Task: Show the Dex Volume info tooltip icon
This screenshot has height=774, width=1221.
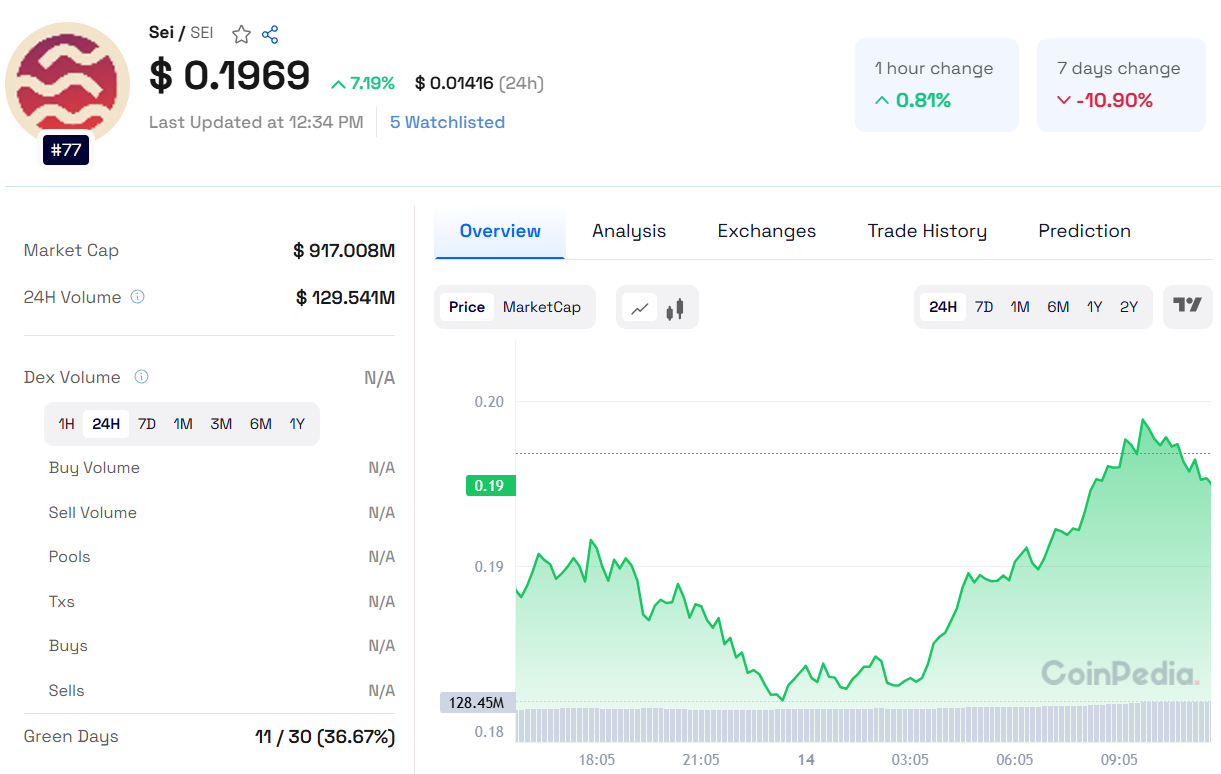Action: (x=142, y=377)
